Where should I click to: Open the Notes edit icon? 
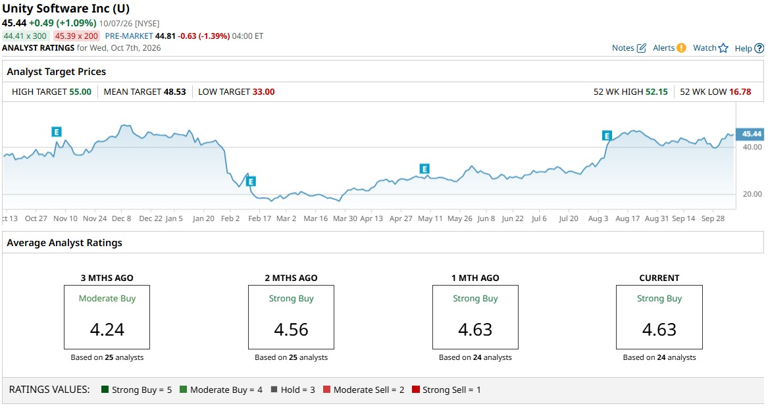click(x=642, y=48)
